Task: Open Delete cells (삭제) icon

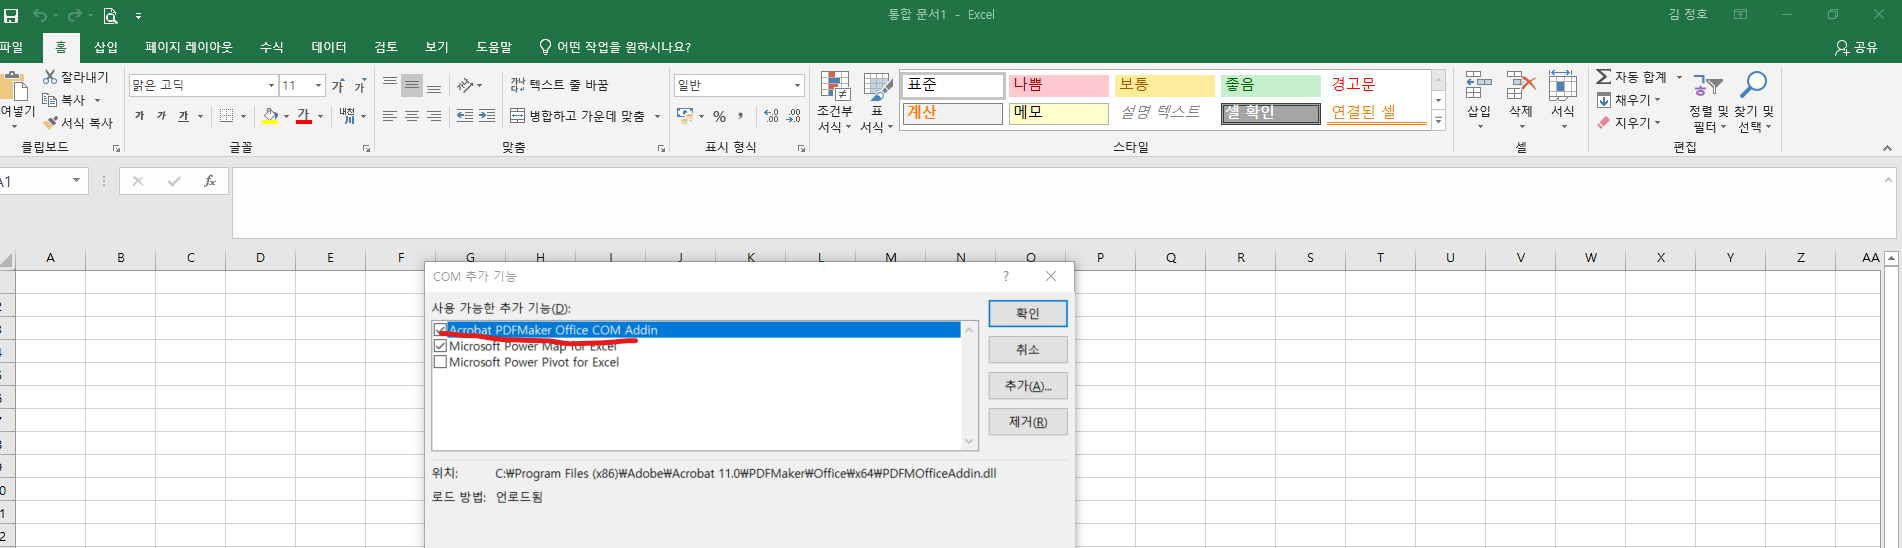Action: click(1521, 100)
